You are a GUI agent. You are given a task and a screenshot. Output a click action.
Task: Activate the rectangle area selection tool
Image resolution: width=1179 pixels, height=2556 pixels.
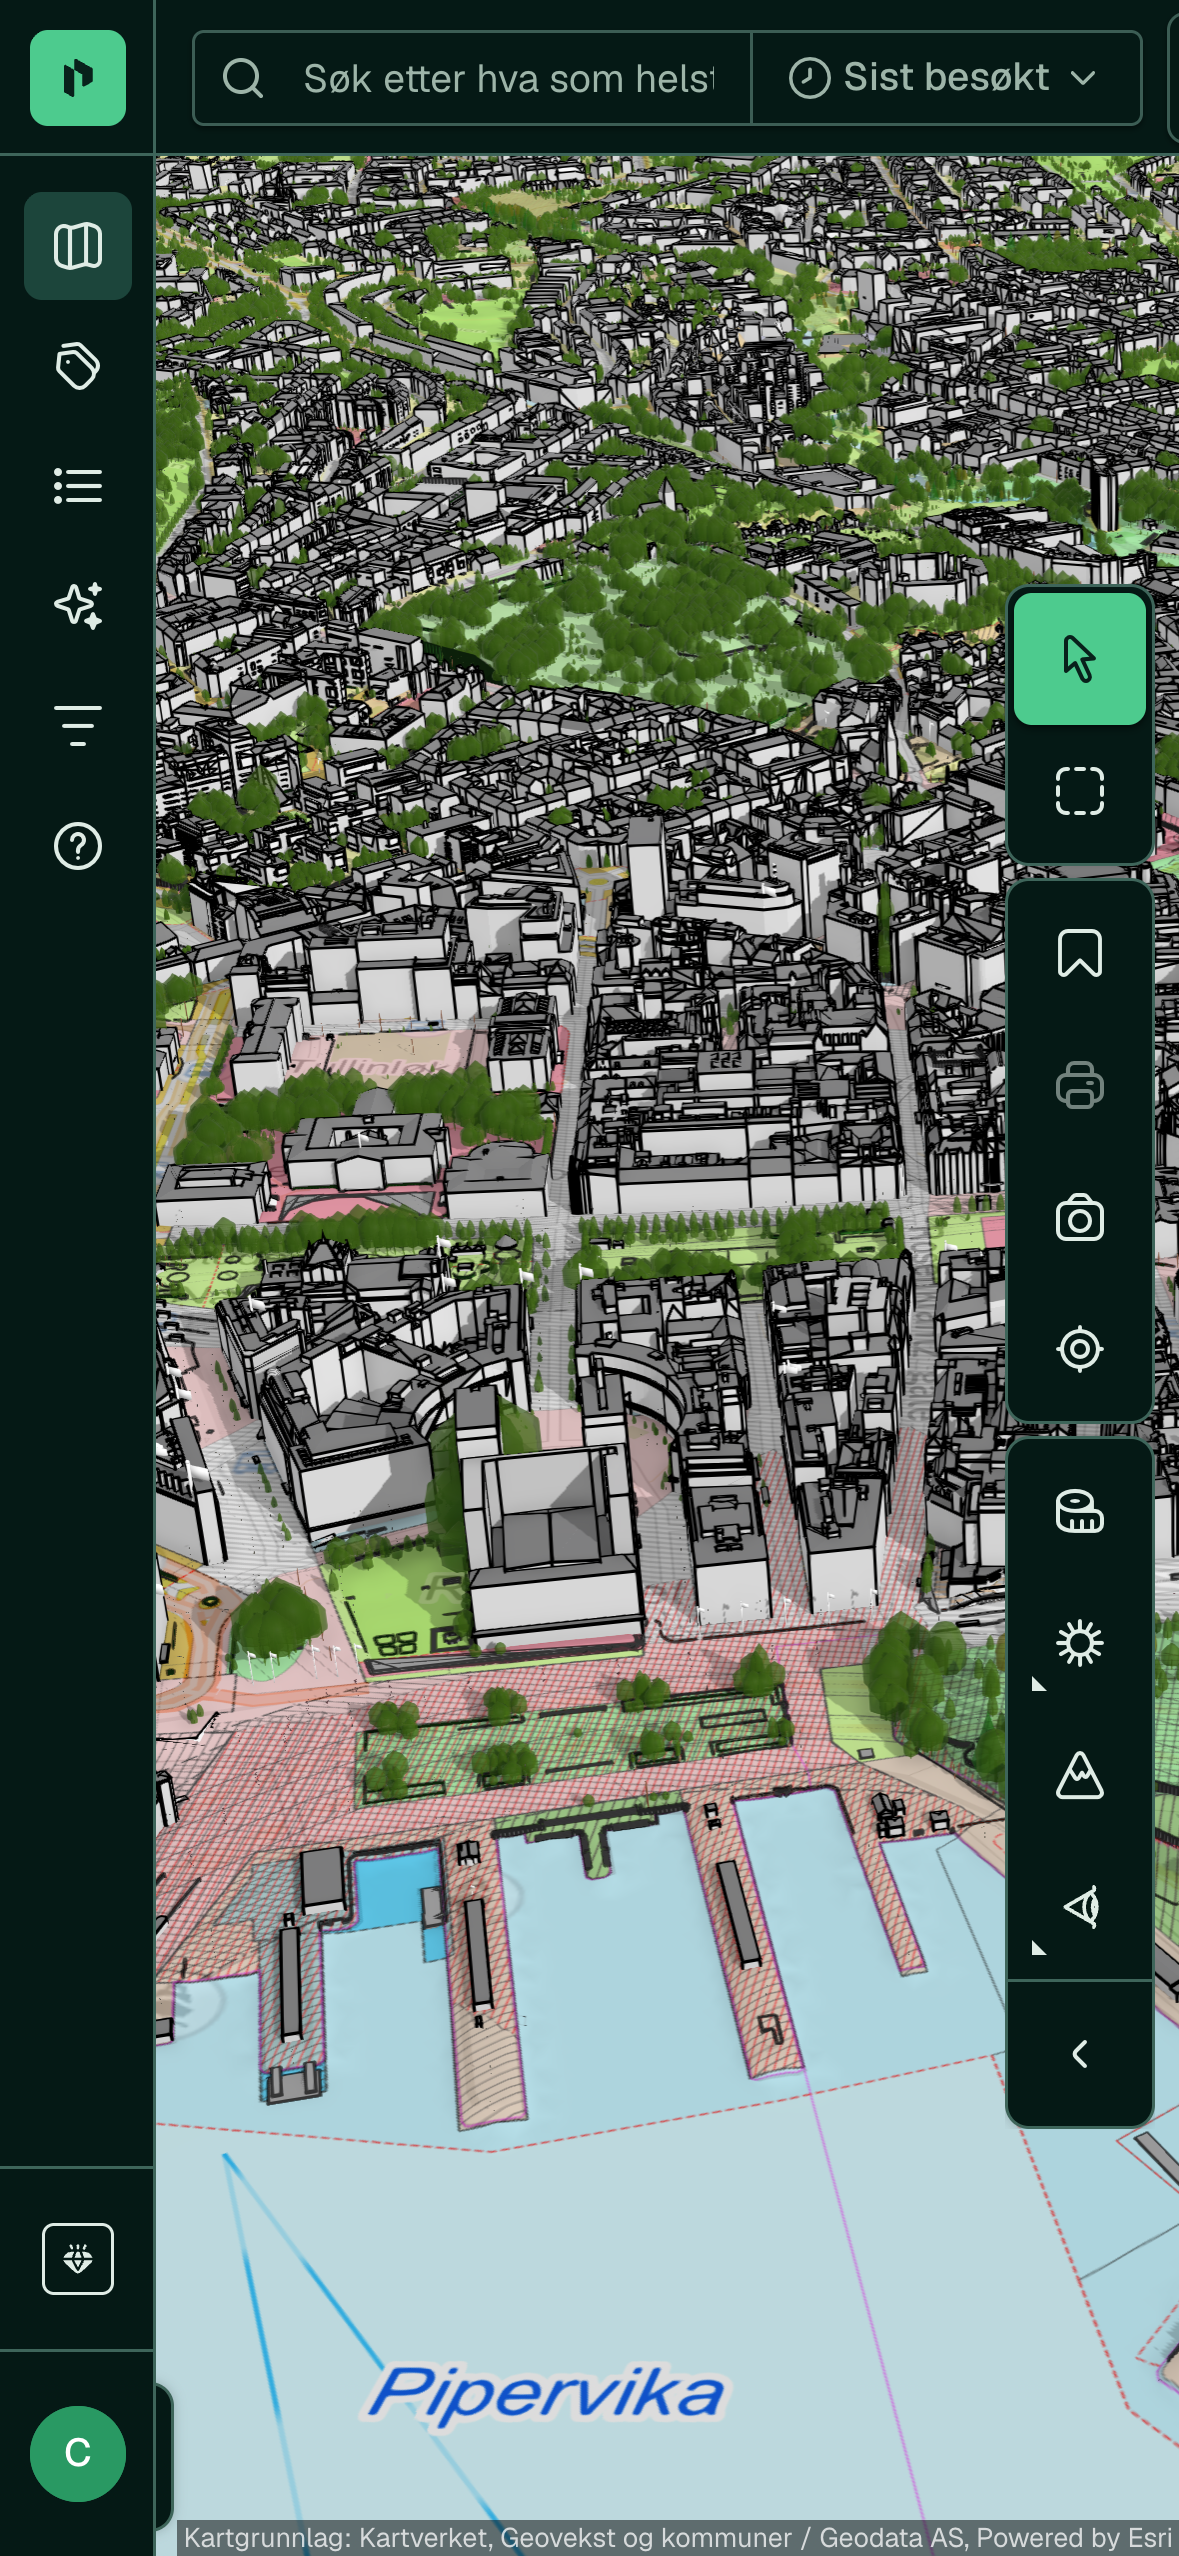pyautogui.click(x=1080, y=791)
